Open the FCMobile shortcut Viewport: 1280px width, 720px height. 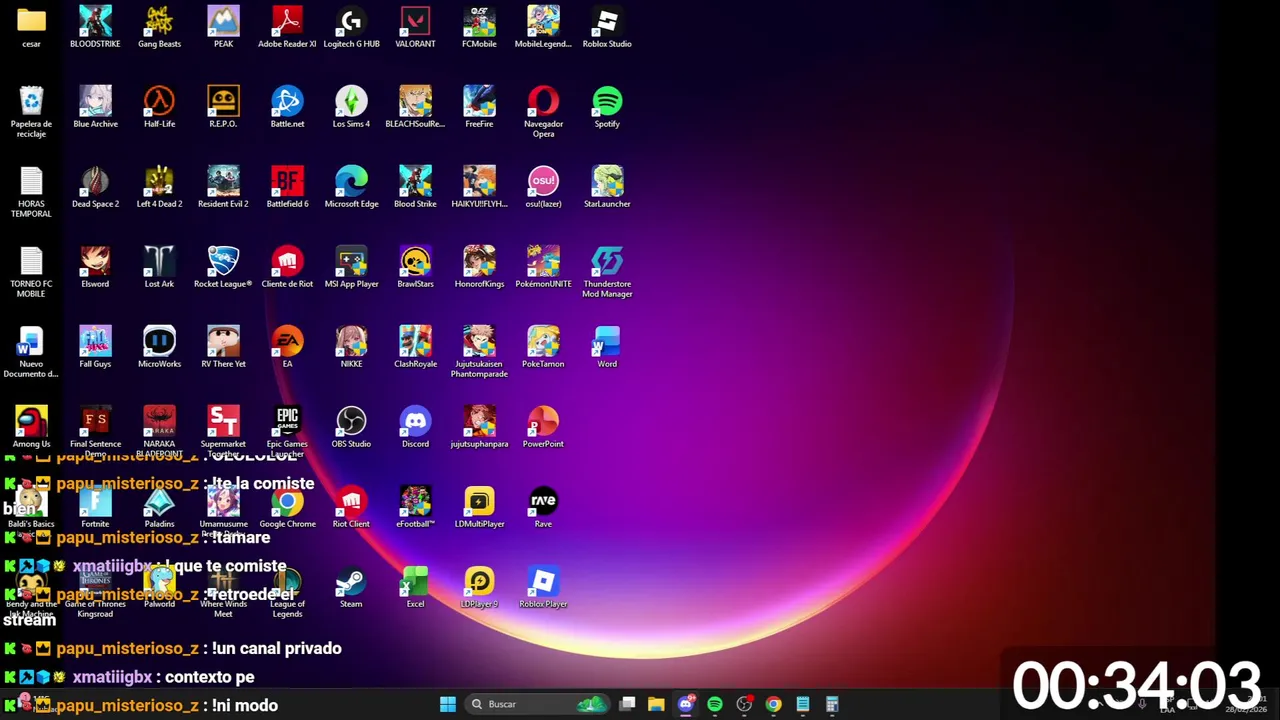pos(479,27)
